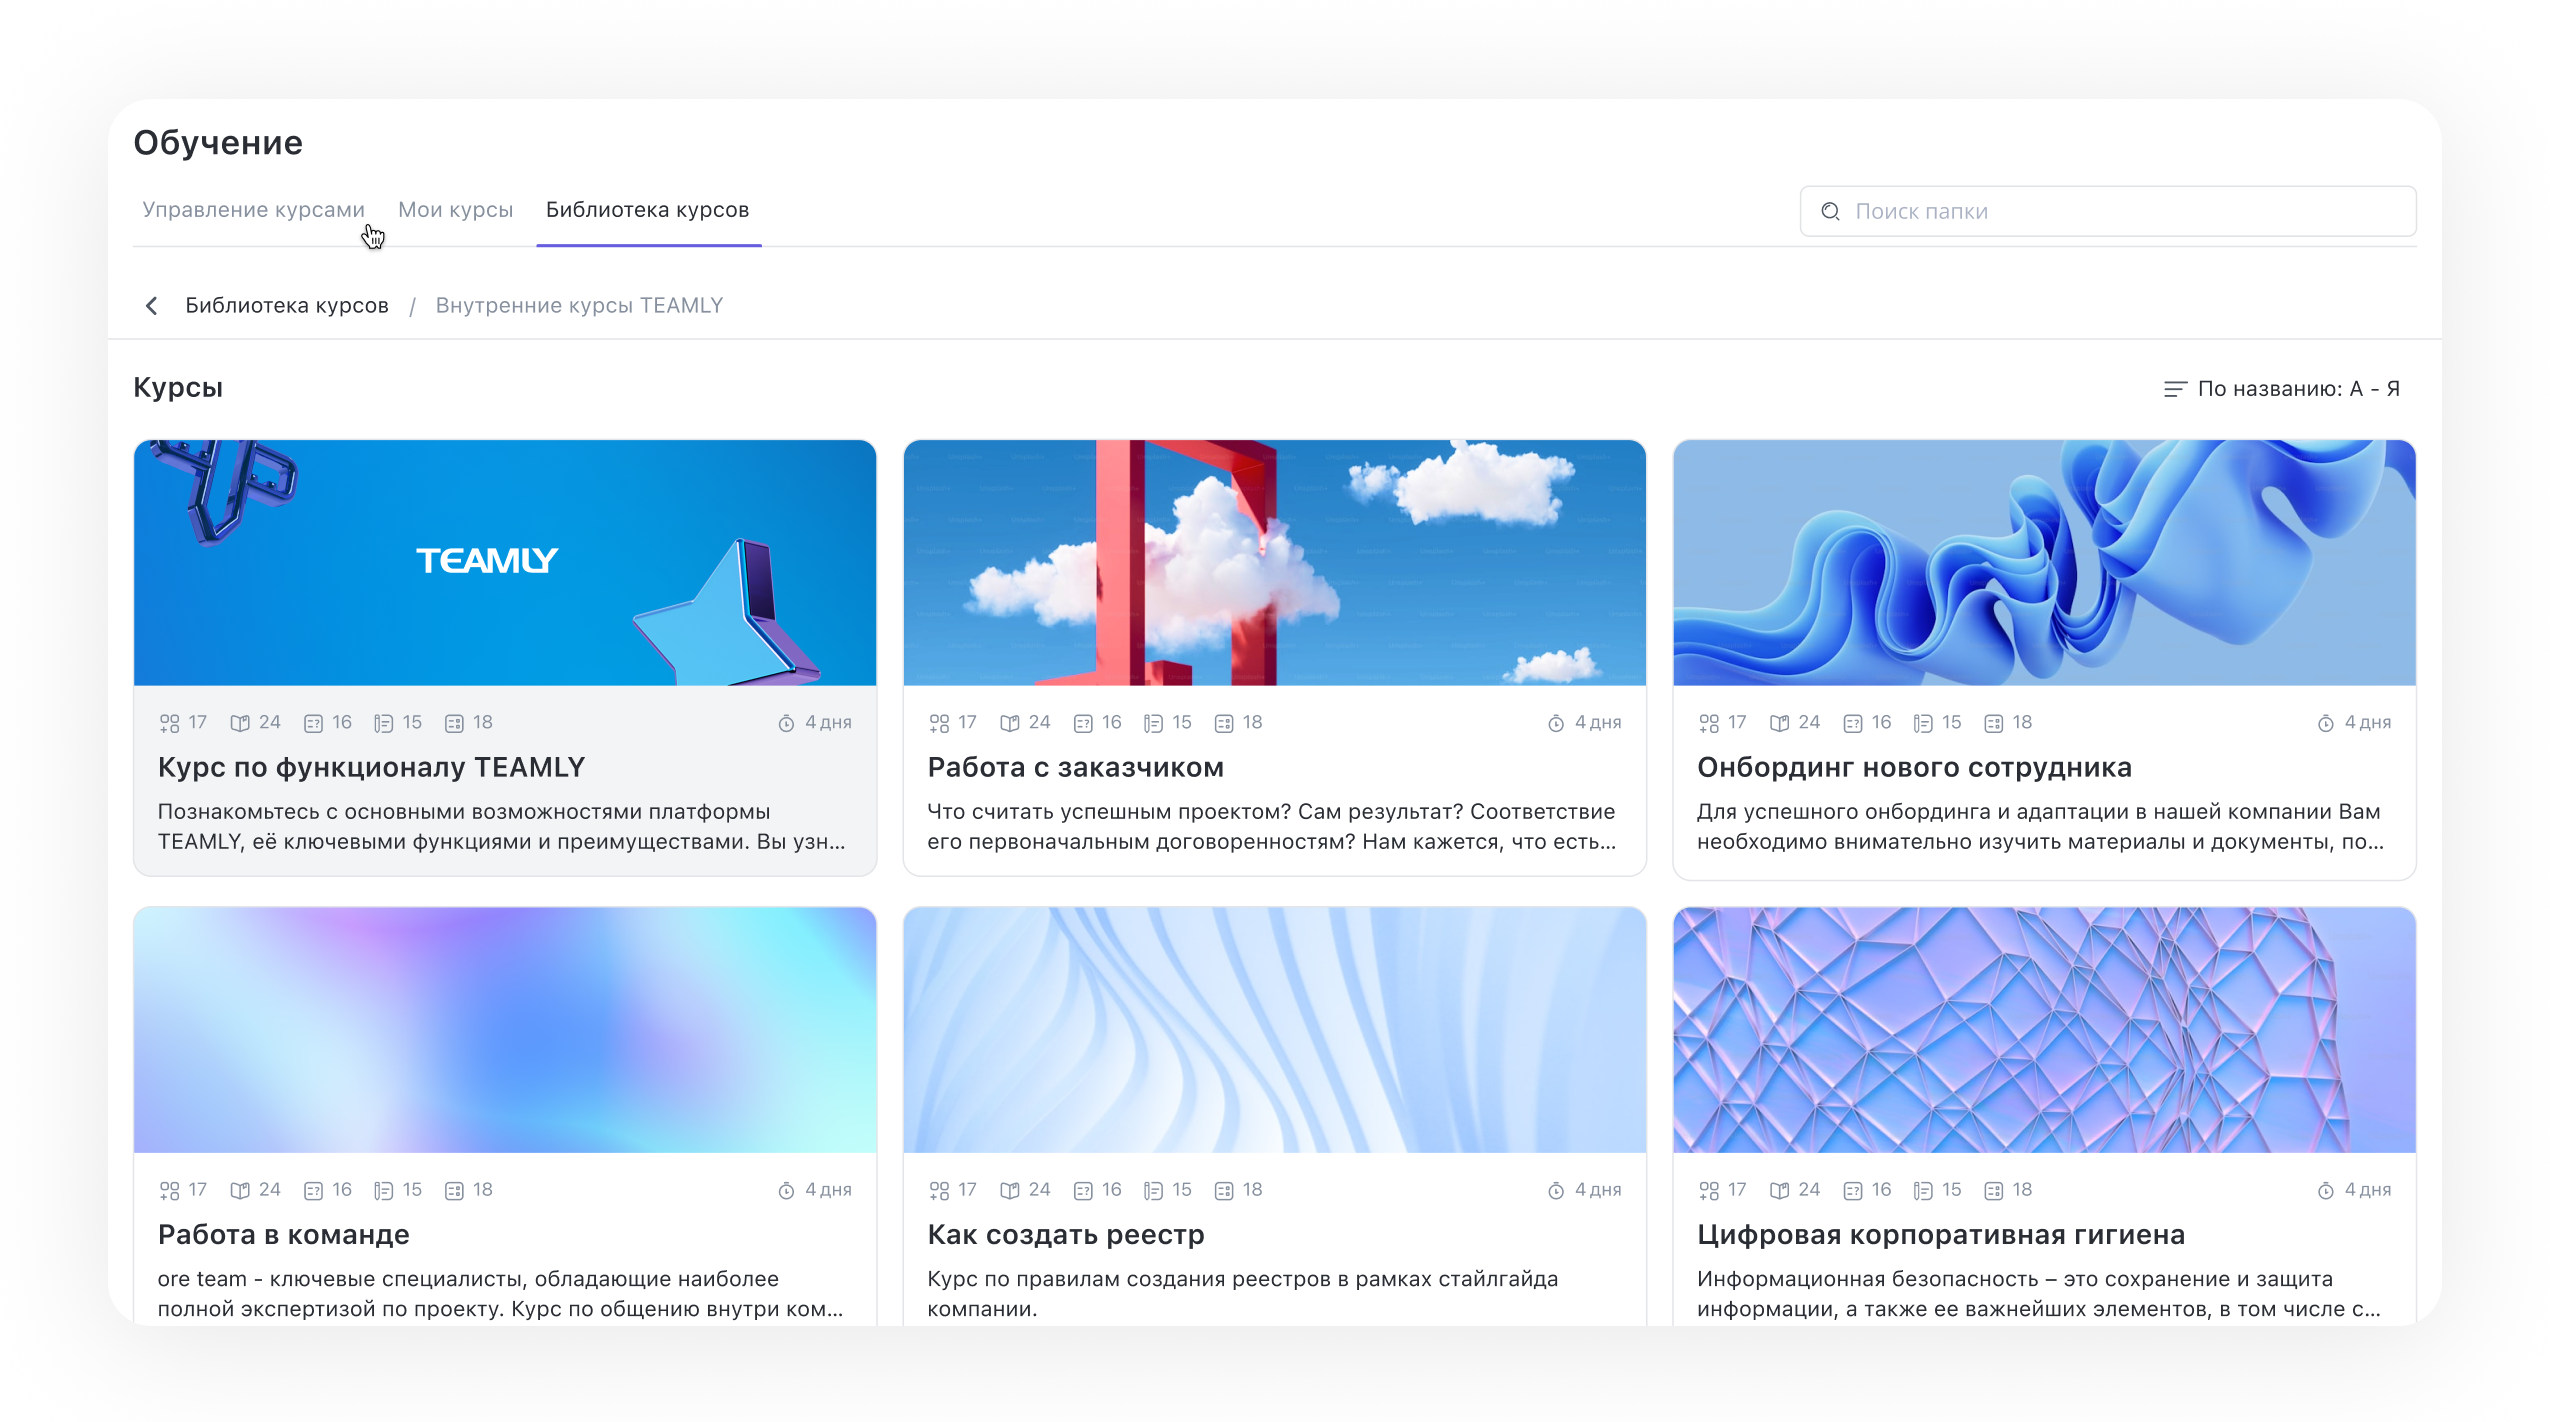Click the striped cover of Как создать реестр

[x=1274, y=1029]
